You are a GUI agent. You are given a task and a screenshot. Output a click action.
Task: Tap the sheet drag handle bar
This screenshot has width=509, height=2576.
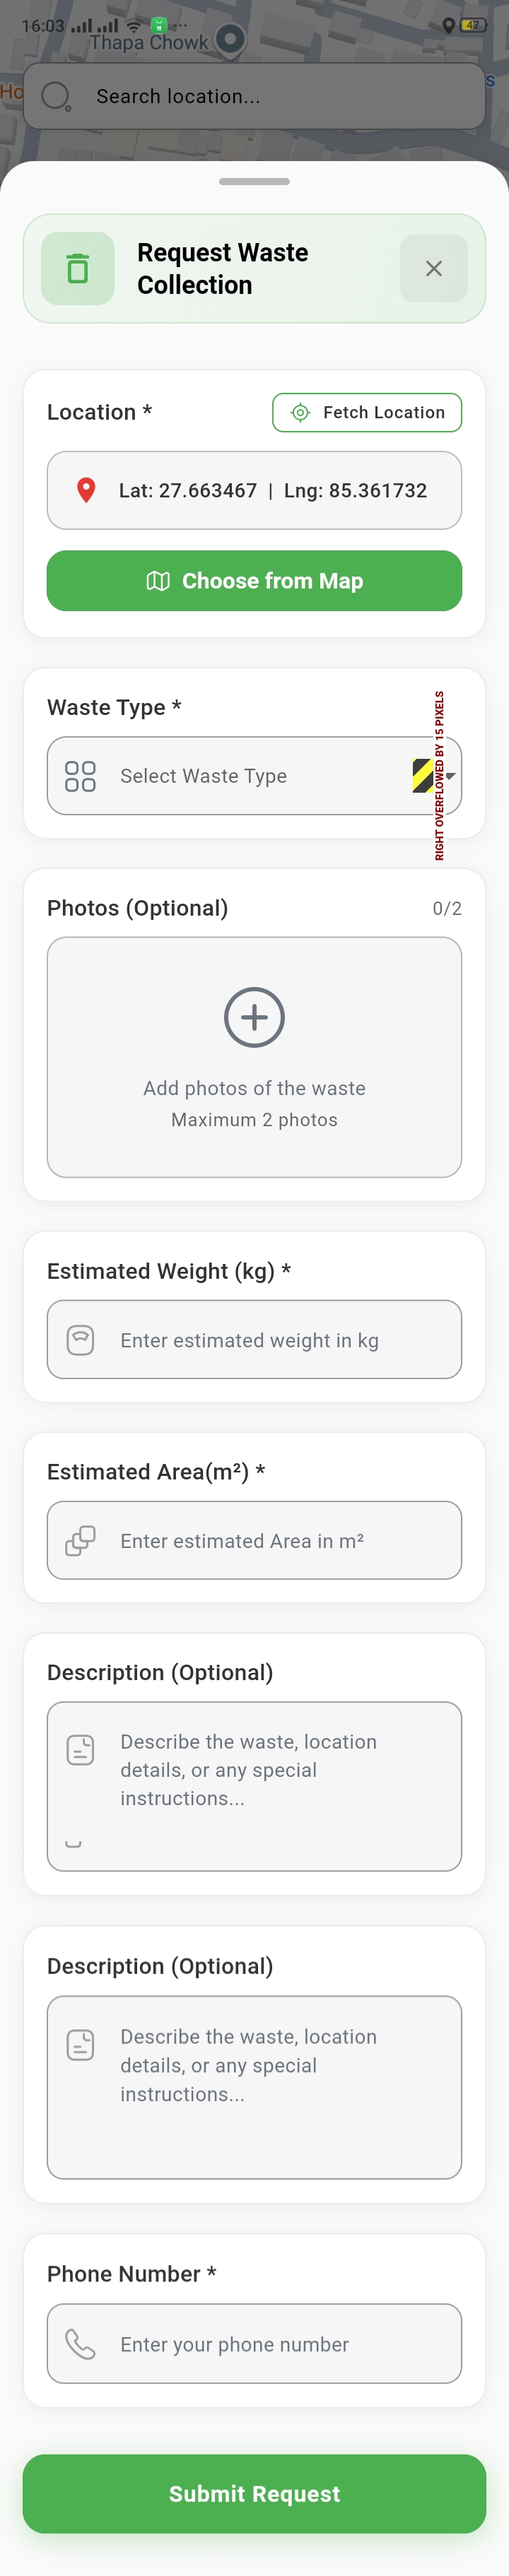click(254, 182)
